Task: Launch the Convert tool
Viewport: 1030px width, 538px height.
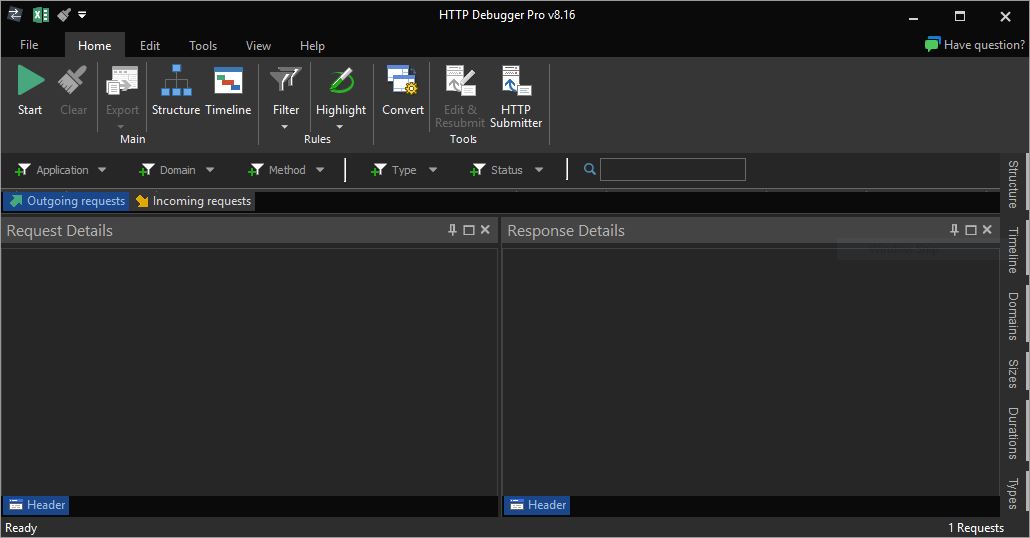Action: click(403, 91)
